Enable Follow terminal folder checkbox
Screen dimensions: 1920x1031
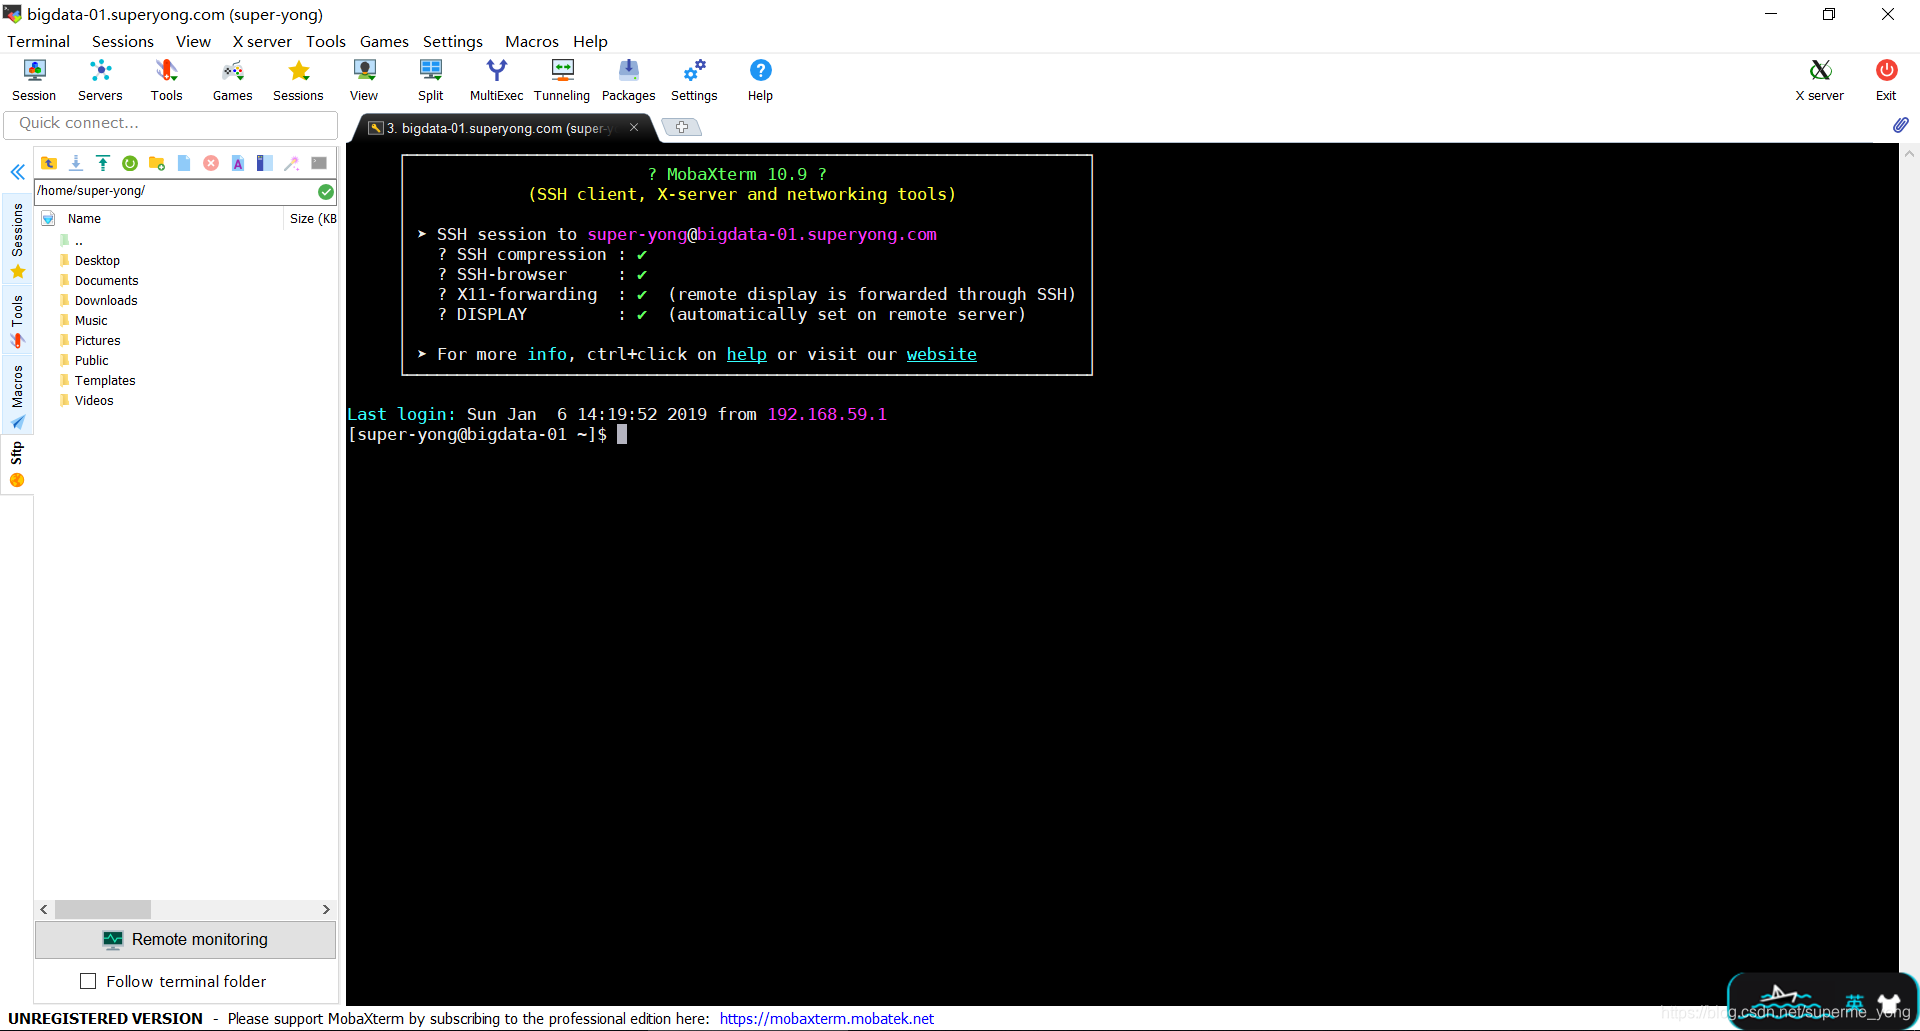click(88, 981)
